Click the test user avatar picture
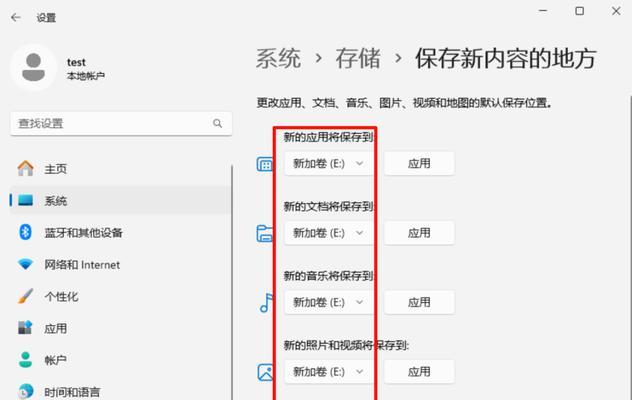The width and height of the screenshot is (632, 400). 33,67
